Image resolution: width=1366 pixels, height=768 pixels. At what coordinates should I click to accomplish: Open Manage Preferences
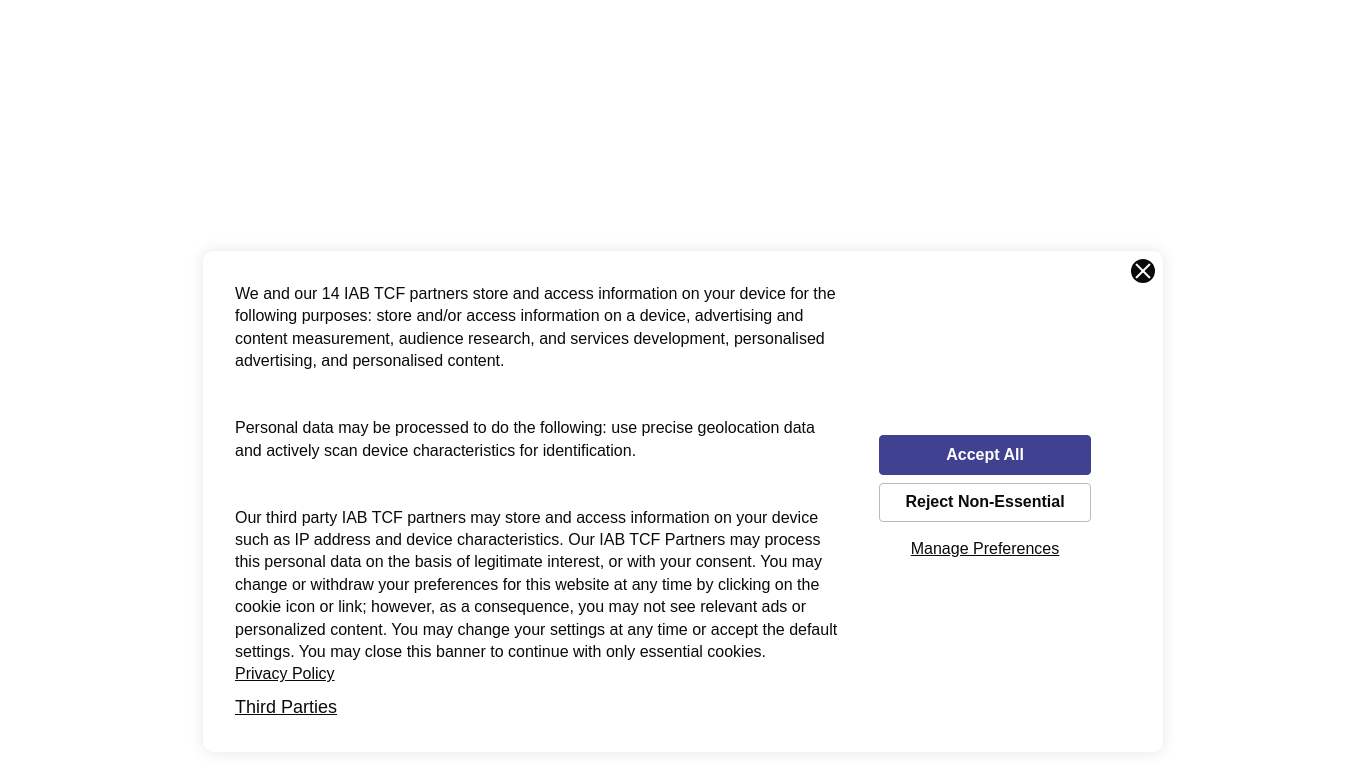[x=985, y=549]
